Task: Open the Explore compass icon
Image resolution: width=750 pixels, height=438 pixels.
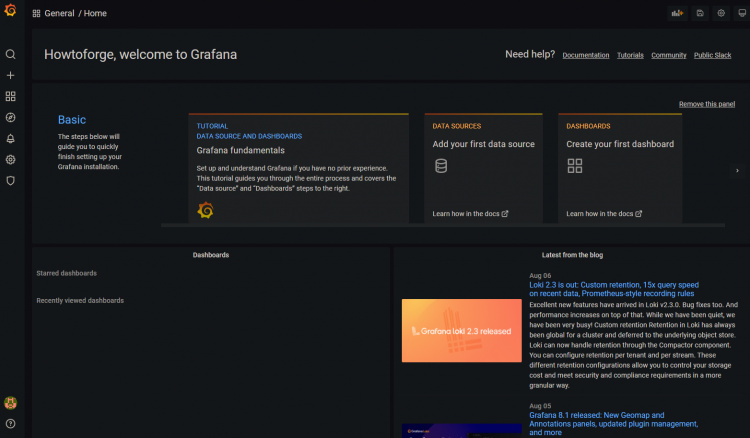Action: click(x=11, y=117)
